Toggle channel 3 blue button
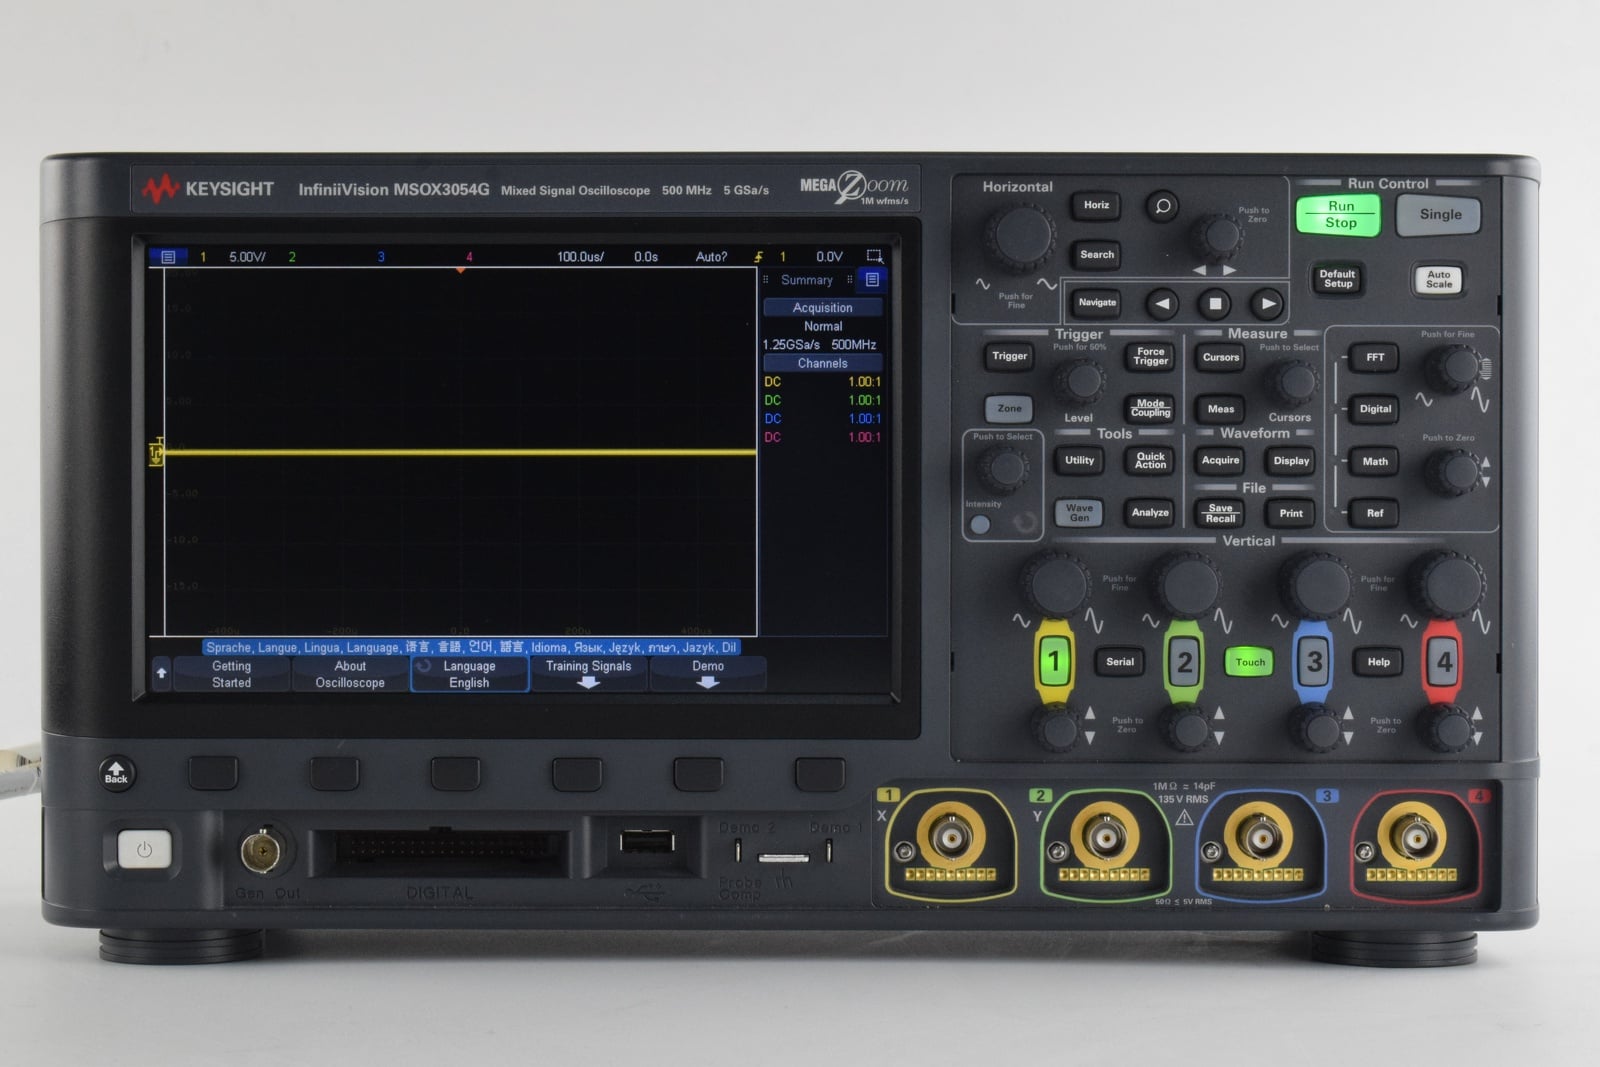Image resolution: width=1600 pixels, height=1067 pixels. 1313,661
